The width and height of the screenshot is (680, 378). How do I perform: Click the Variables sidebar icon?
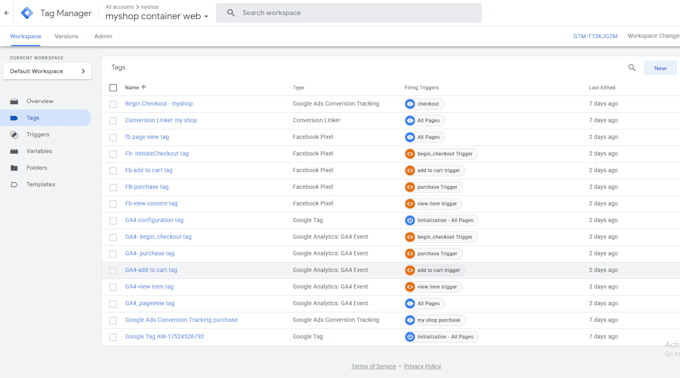click(14, 151)
